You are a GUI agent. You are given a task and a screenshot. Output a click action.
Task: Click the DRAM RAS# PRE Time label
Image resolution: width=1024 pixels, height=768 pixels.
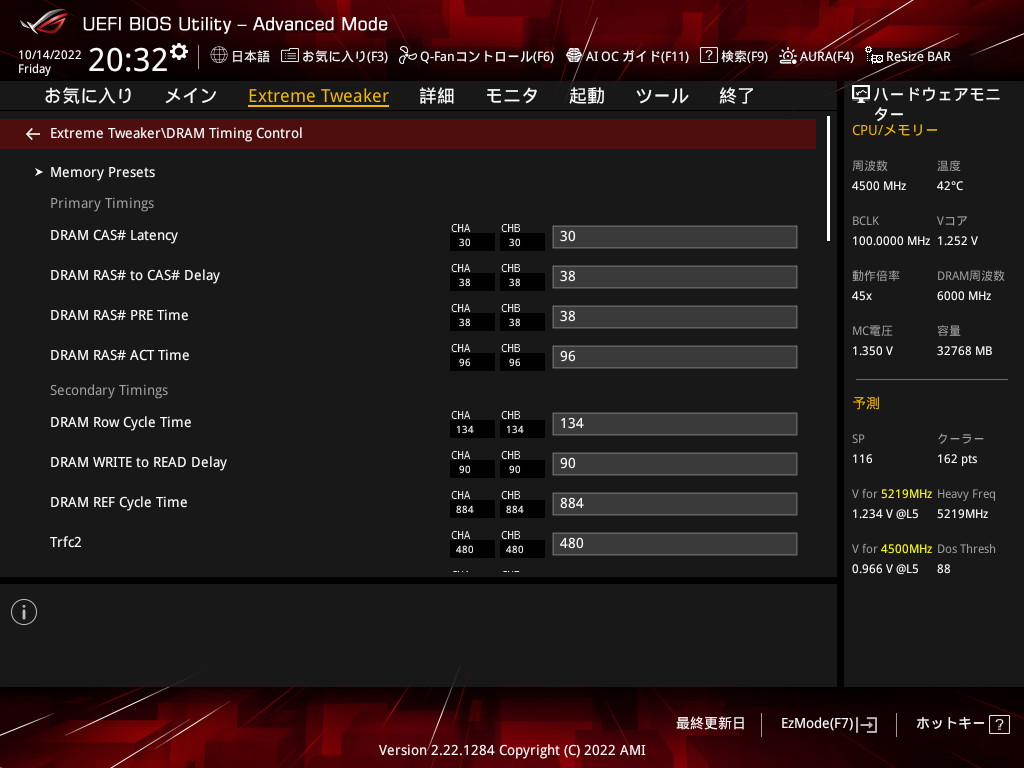119,315
